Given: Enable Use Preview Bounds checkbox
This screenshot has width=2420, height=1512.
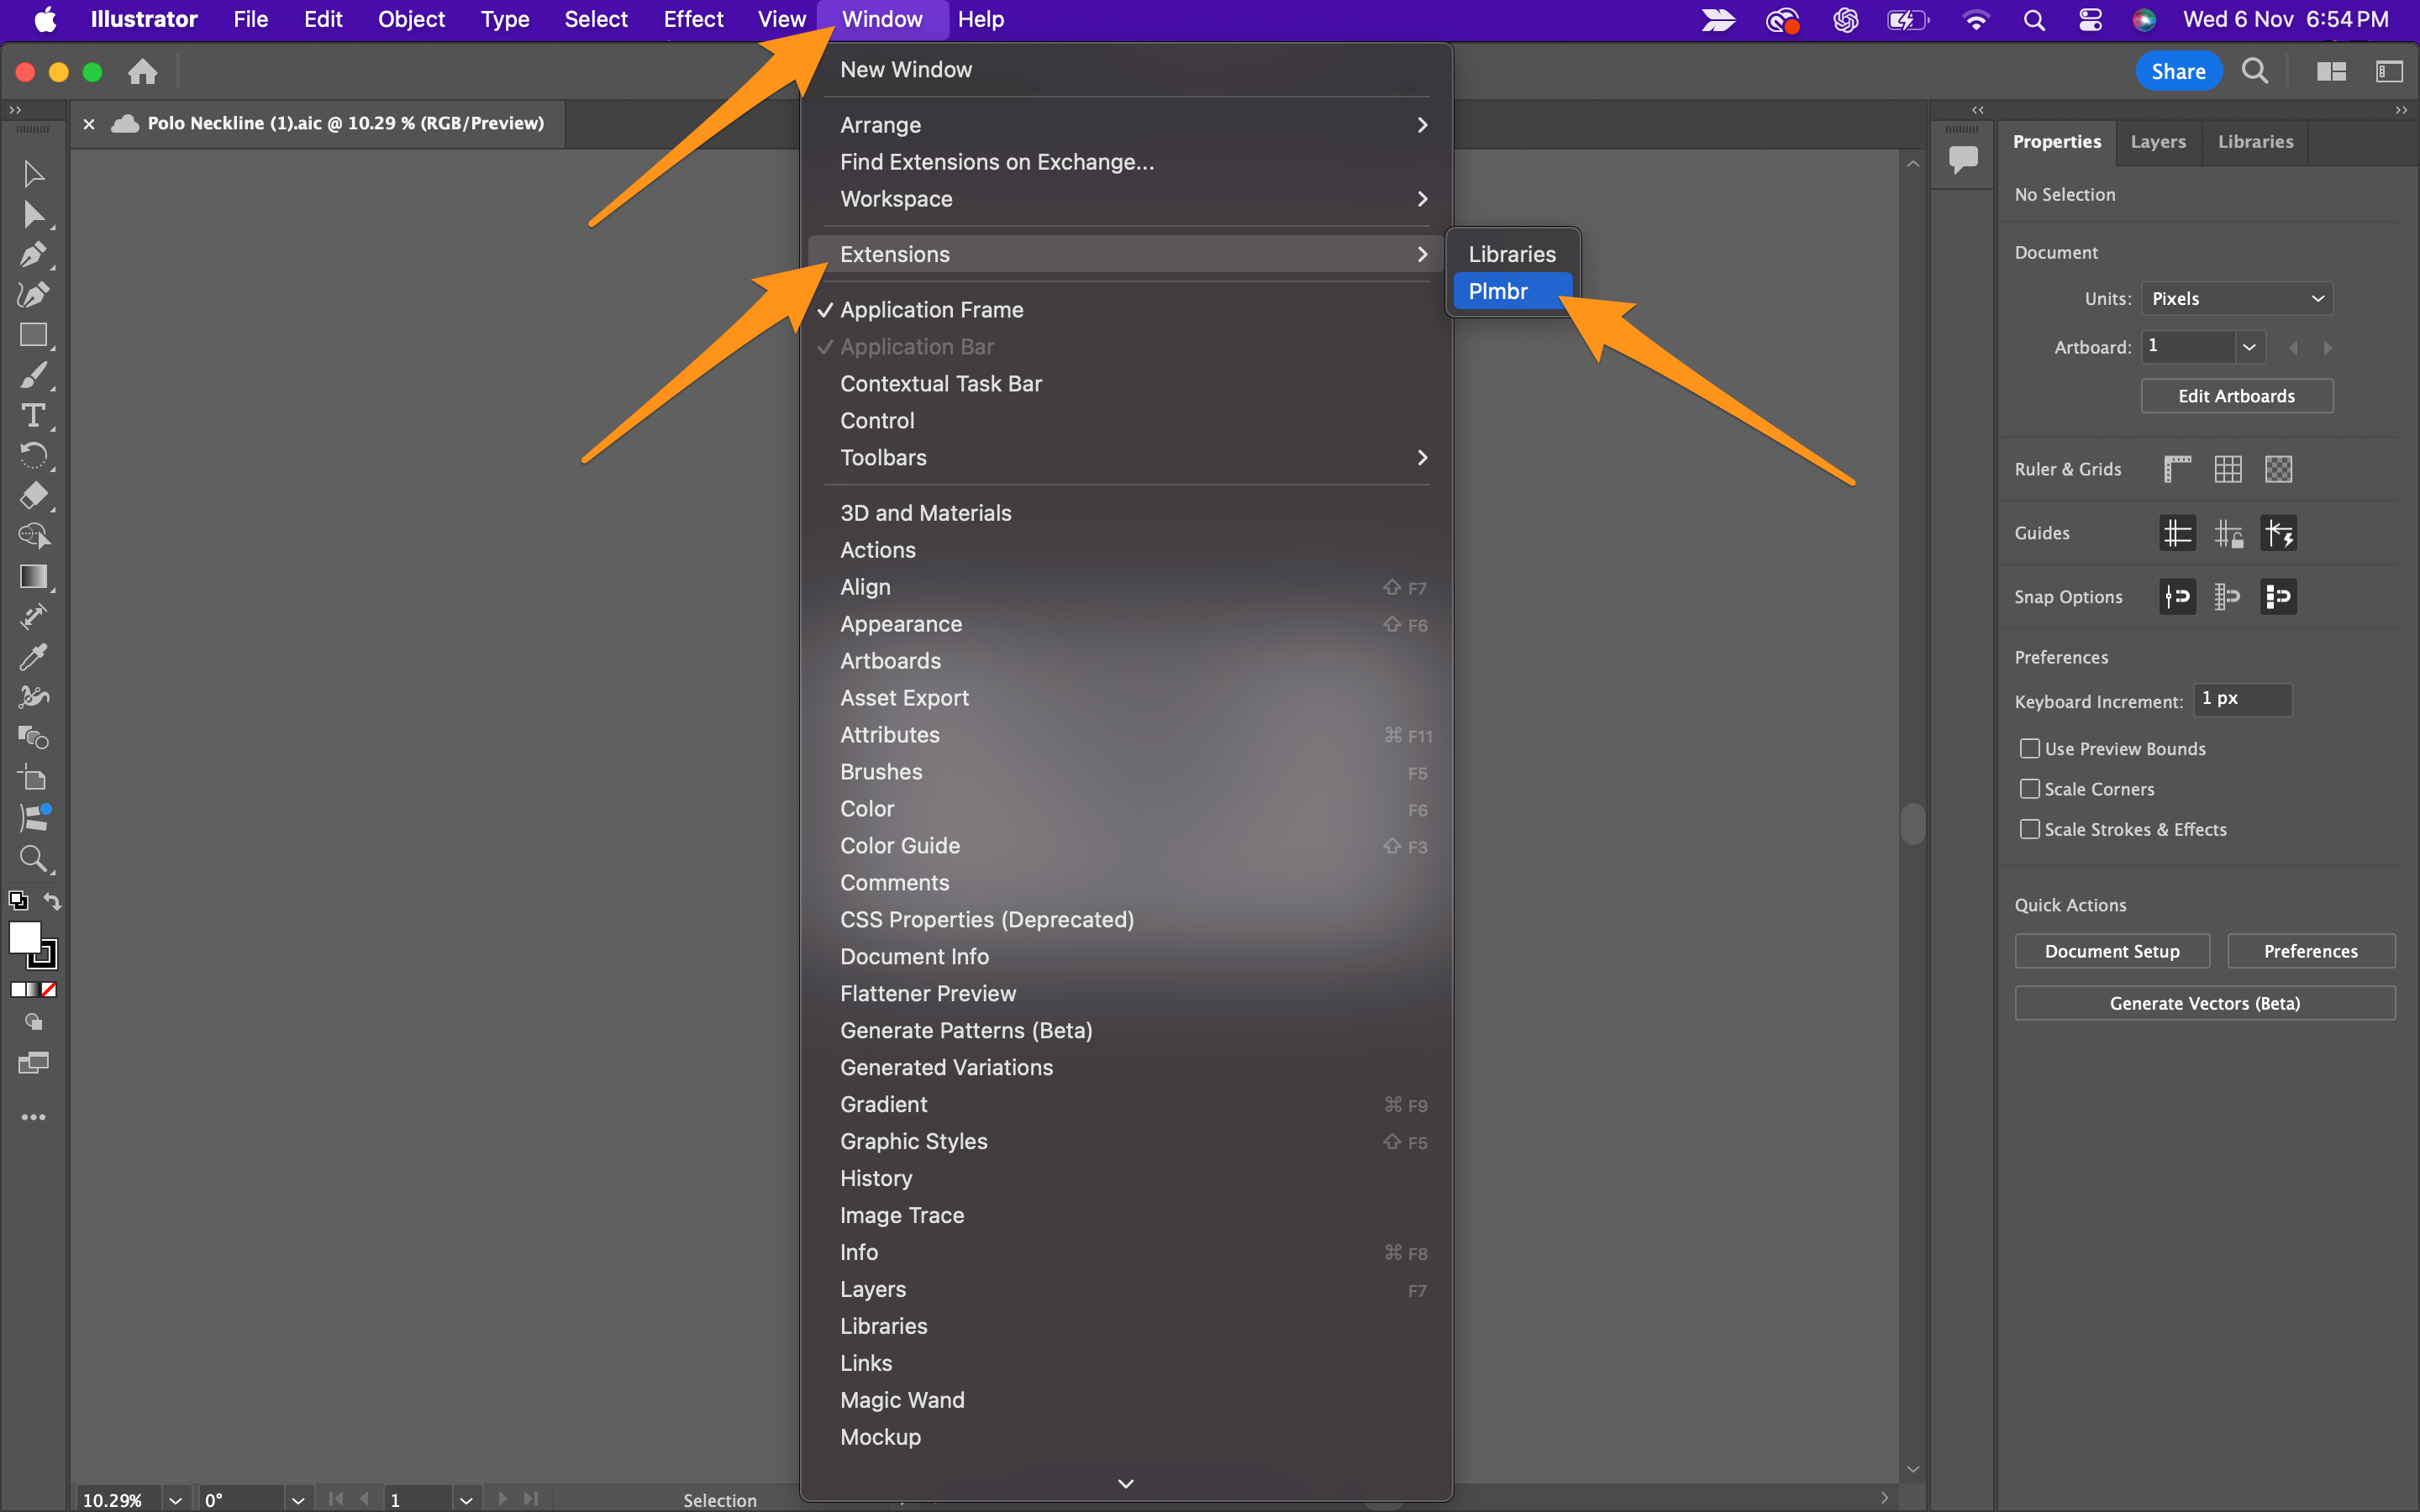Looking at the screenshot, I should [x=2030, y=749].
